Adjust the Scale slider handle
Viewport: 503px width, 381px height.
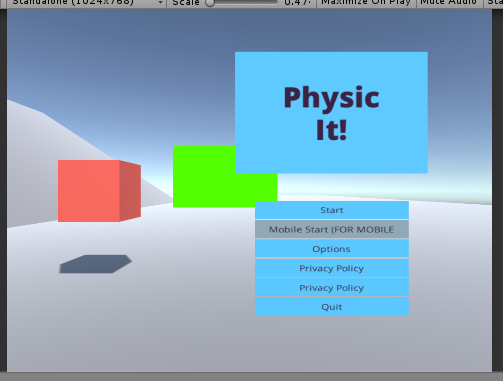tap(210, 3)
